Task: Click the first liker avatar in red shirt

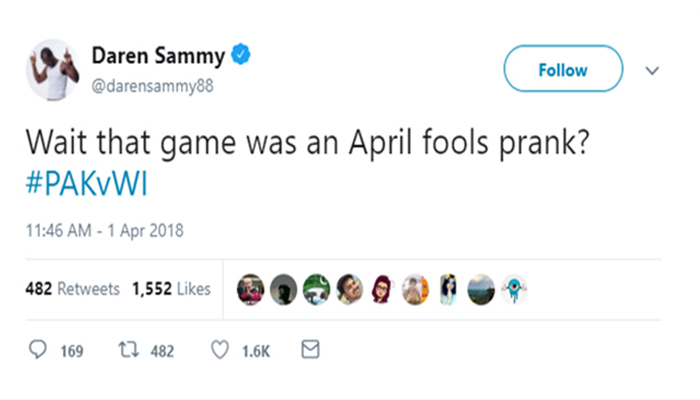Action: [x=250, y=289]
